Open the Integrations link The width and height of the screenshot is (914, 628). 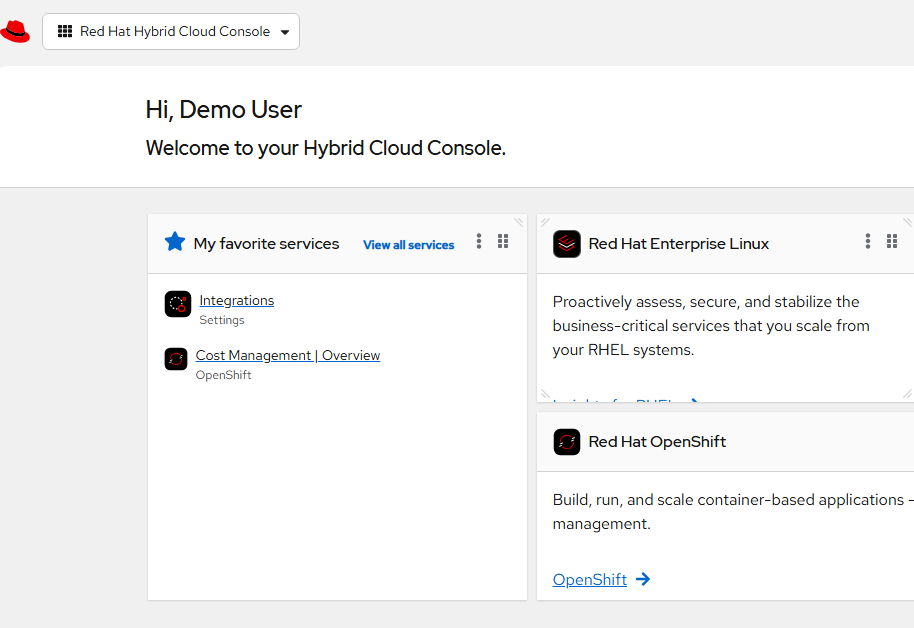pos(237,300)
